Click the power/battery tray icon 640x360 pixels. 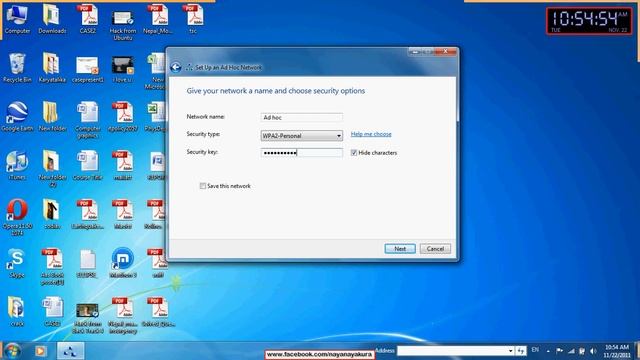(x=582, y=351)
